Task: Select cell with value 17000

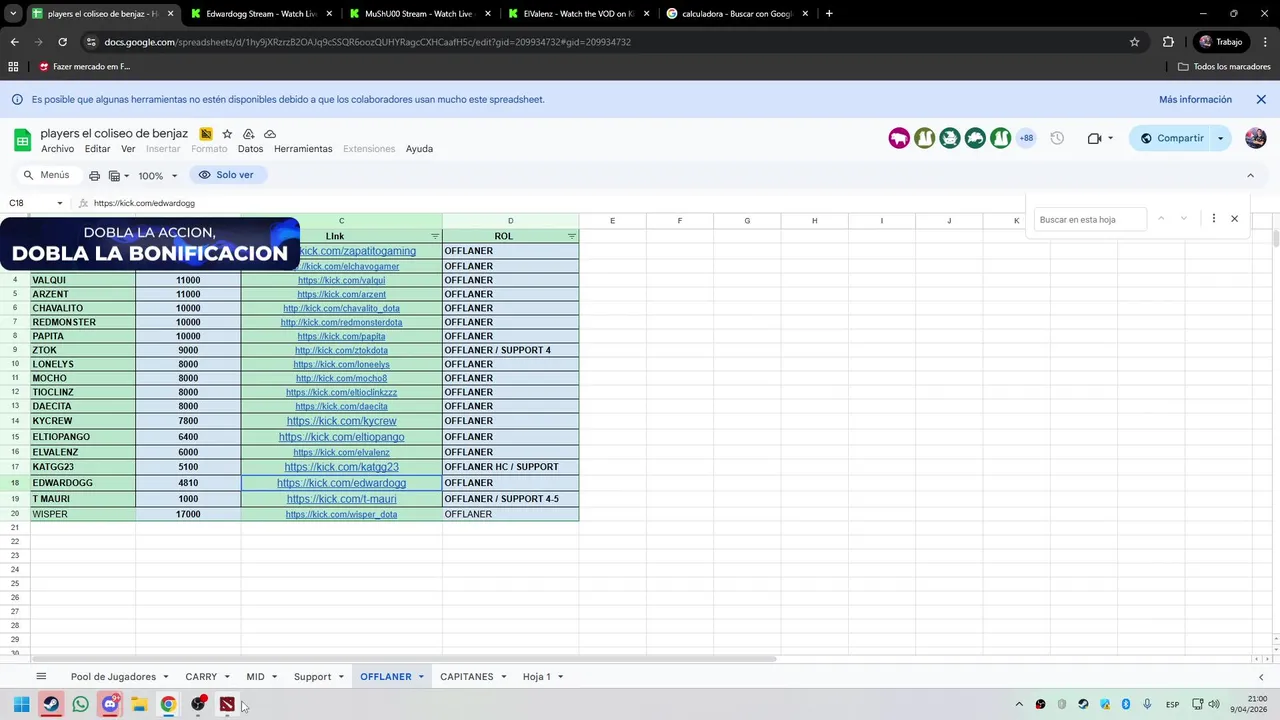Action: [x=188, y=514]
